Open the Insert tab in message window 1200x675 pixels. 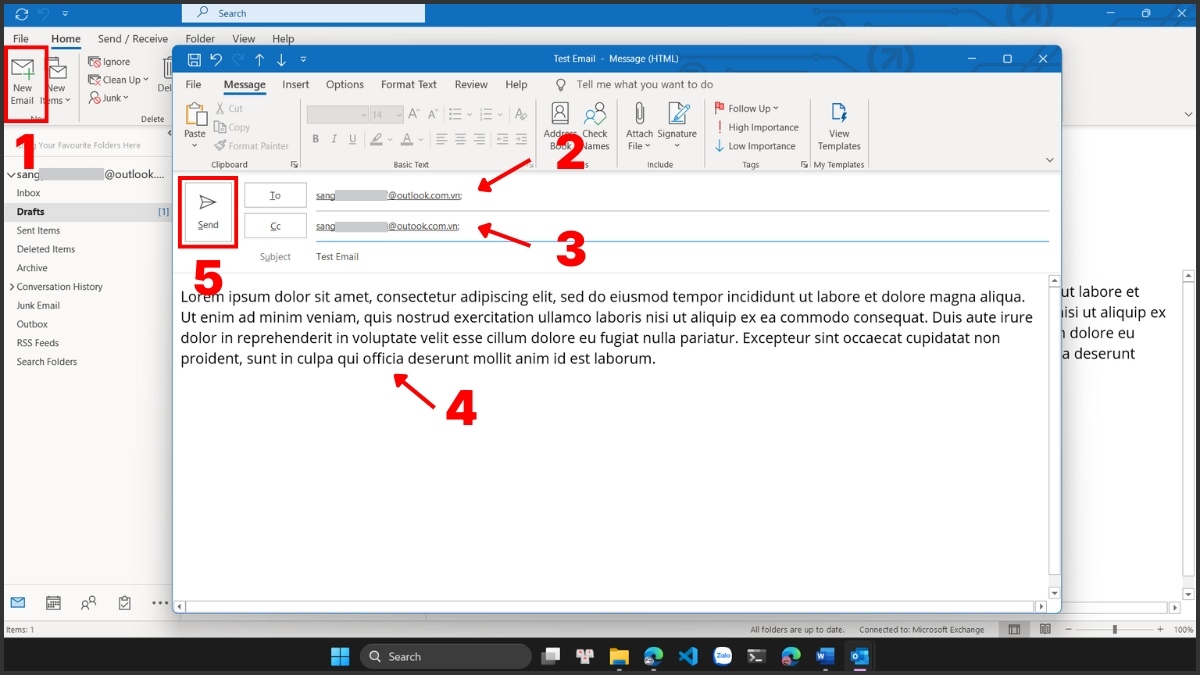(x=295, y=85)
